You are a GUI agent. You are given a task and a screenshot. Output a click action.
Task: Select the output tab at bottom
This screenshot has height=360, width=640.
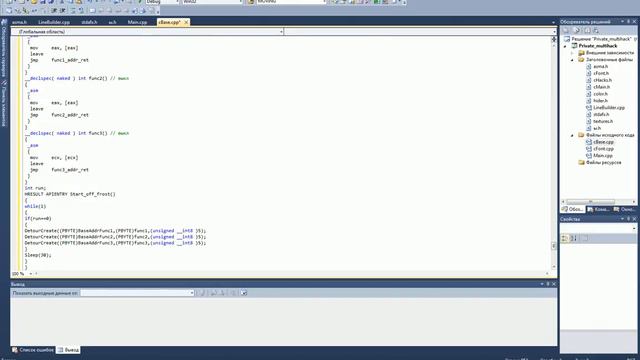pos(68,350)
